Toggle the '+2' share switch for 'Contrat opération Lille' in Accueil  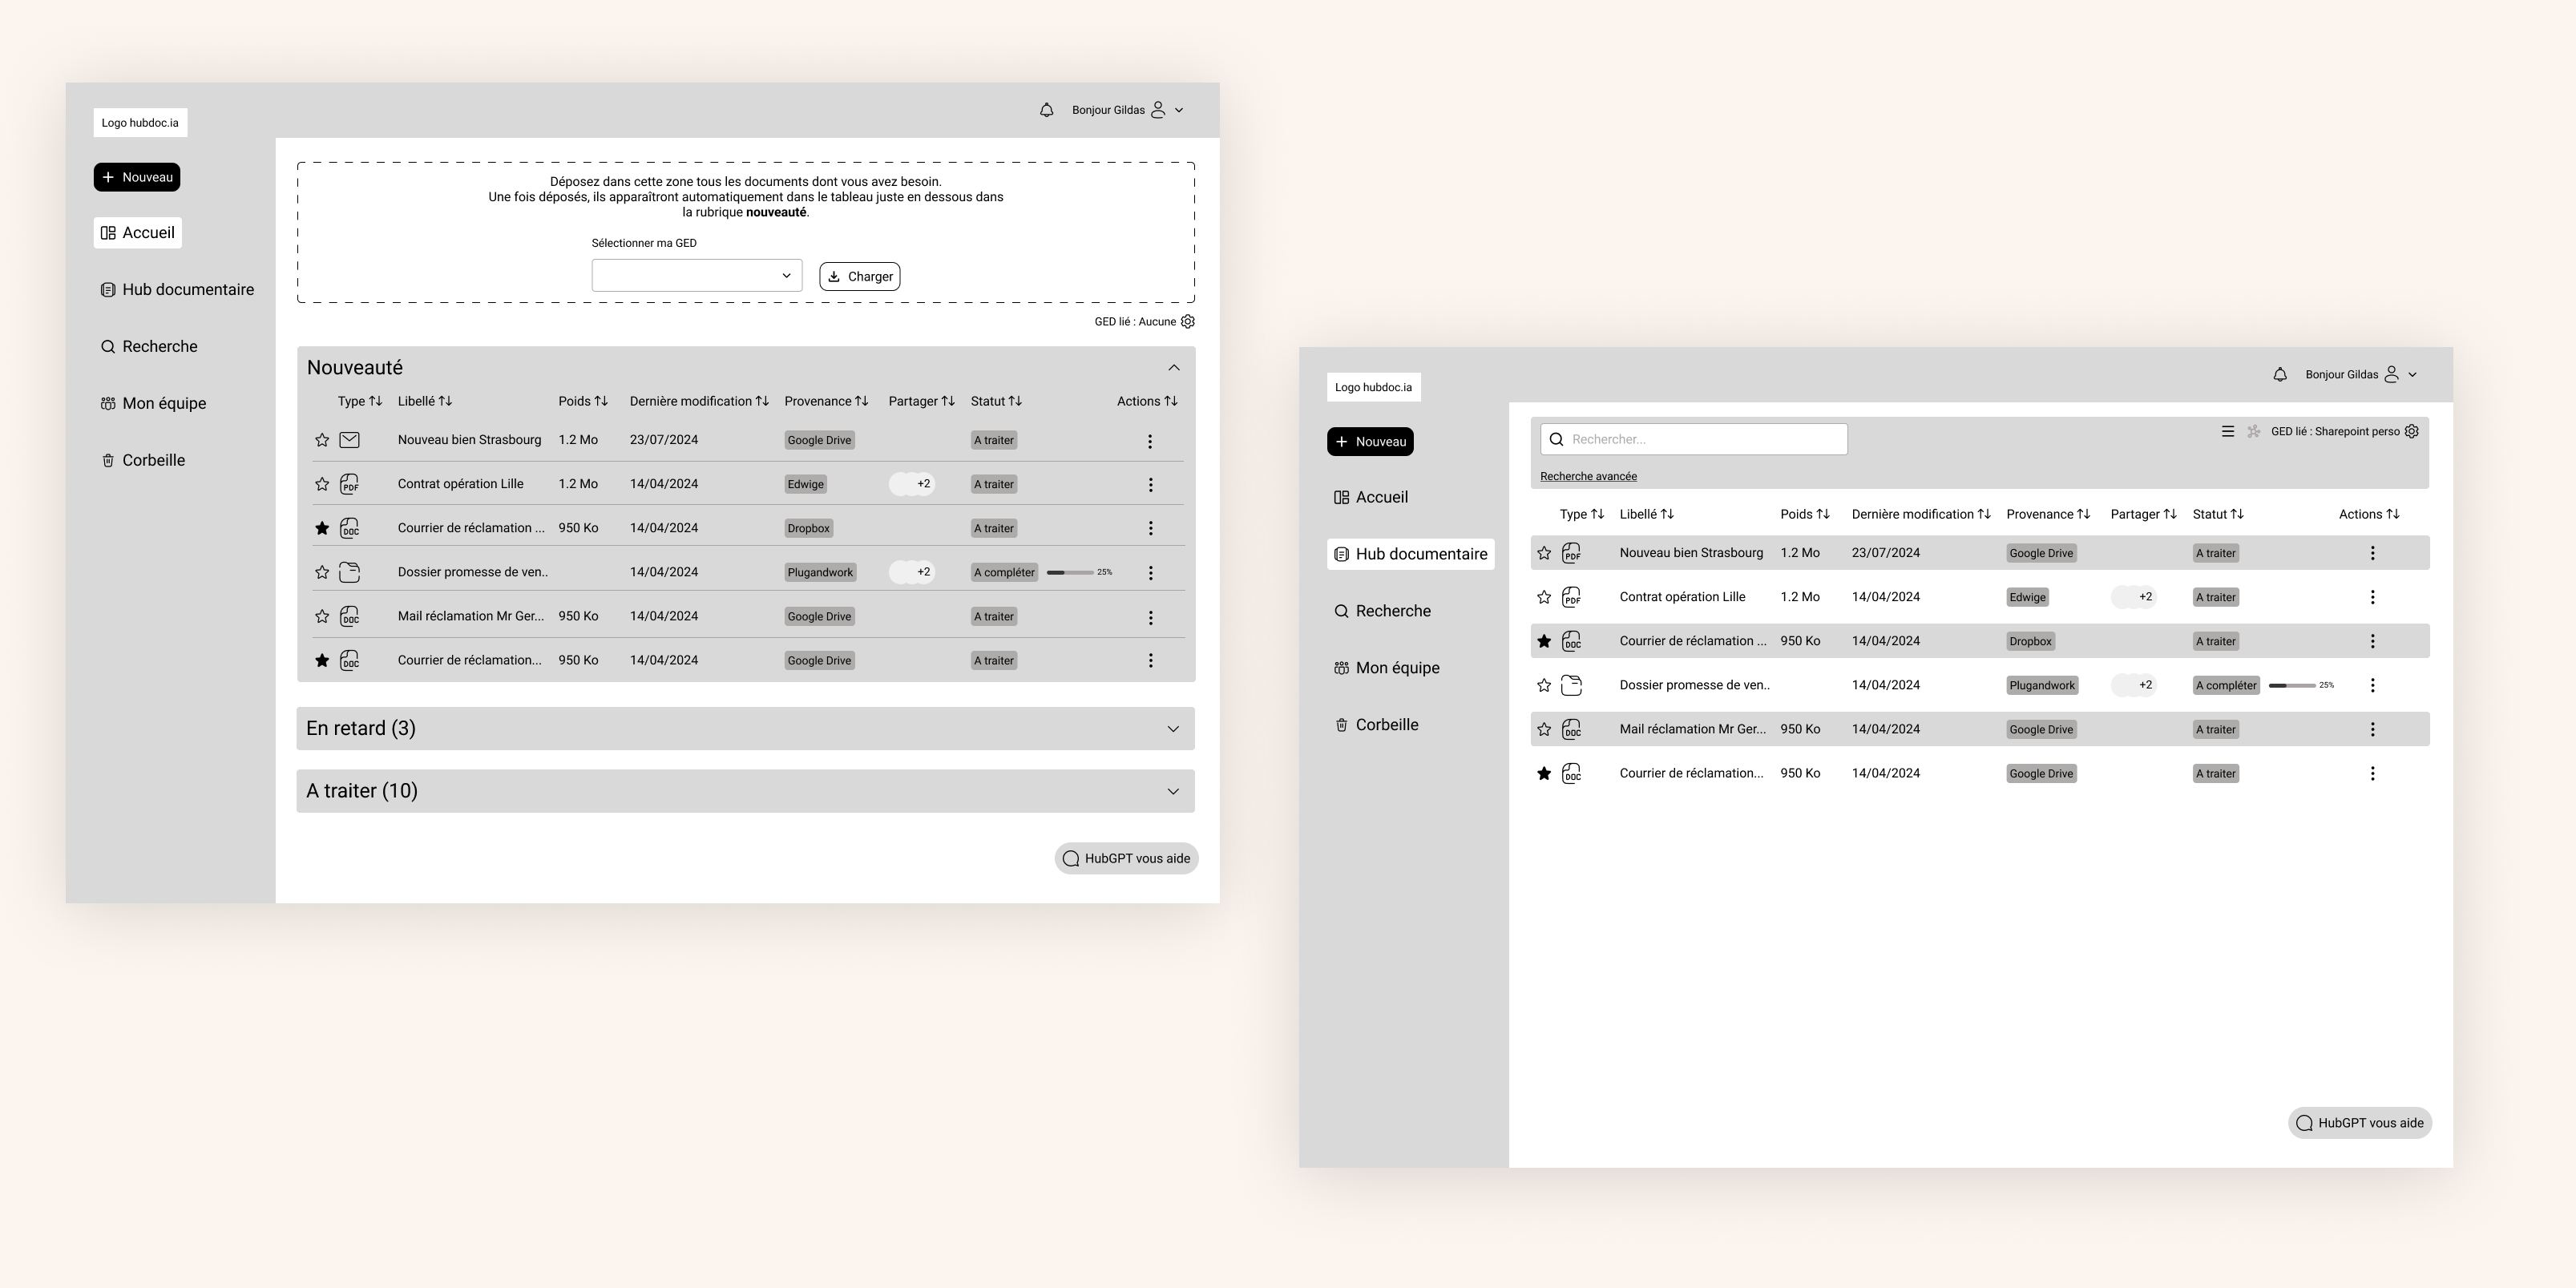911,484
